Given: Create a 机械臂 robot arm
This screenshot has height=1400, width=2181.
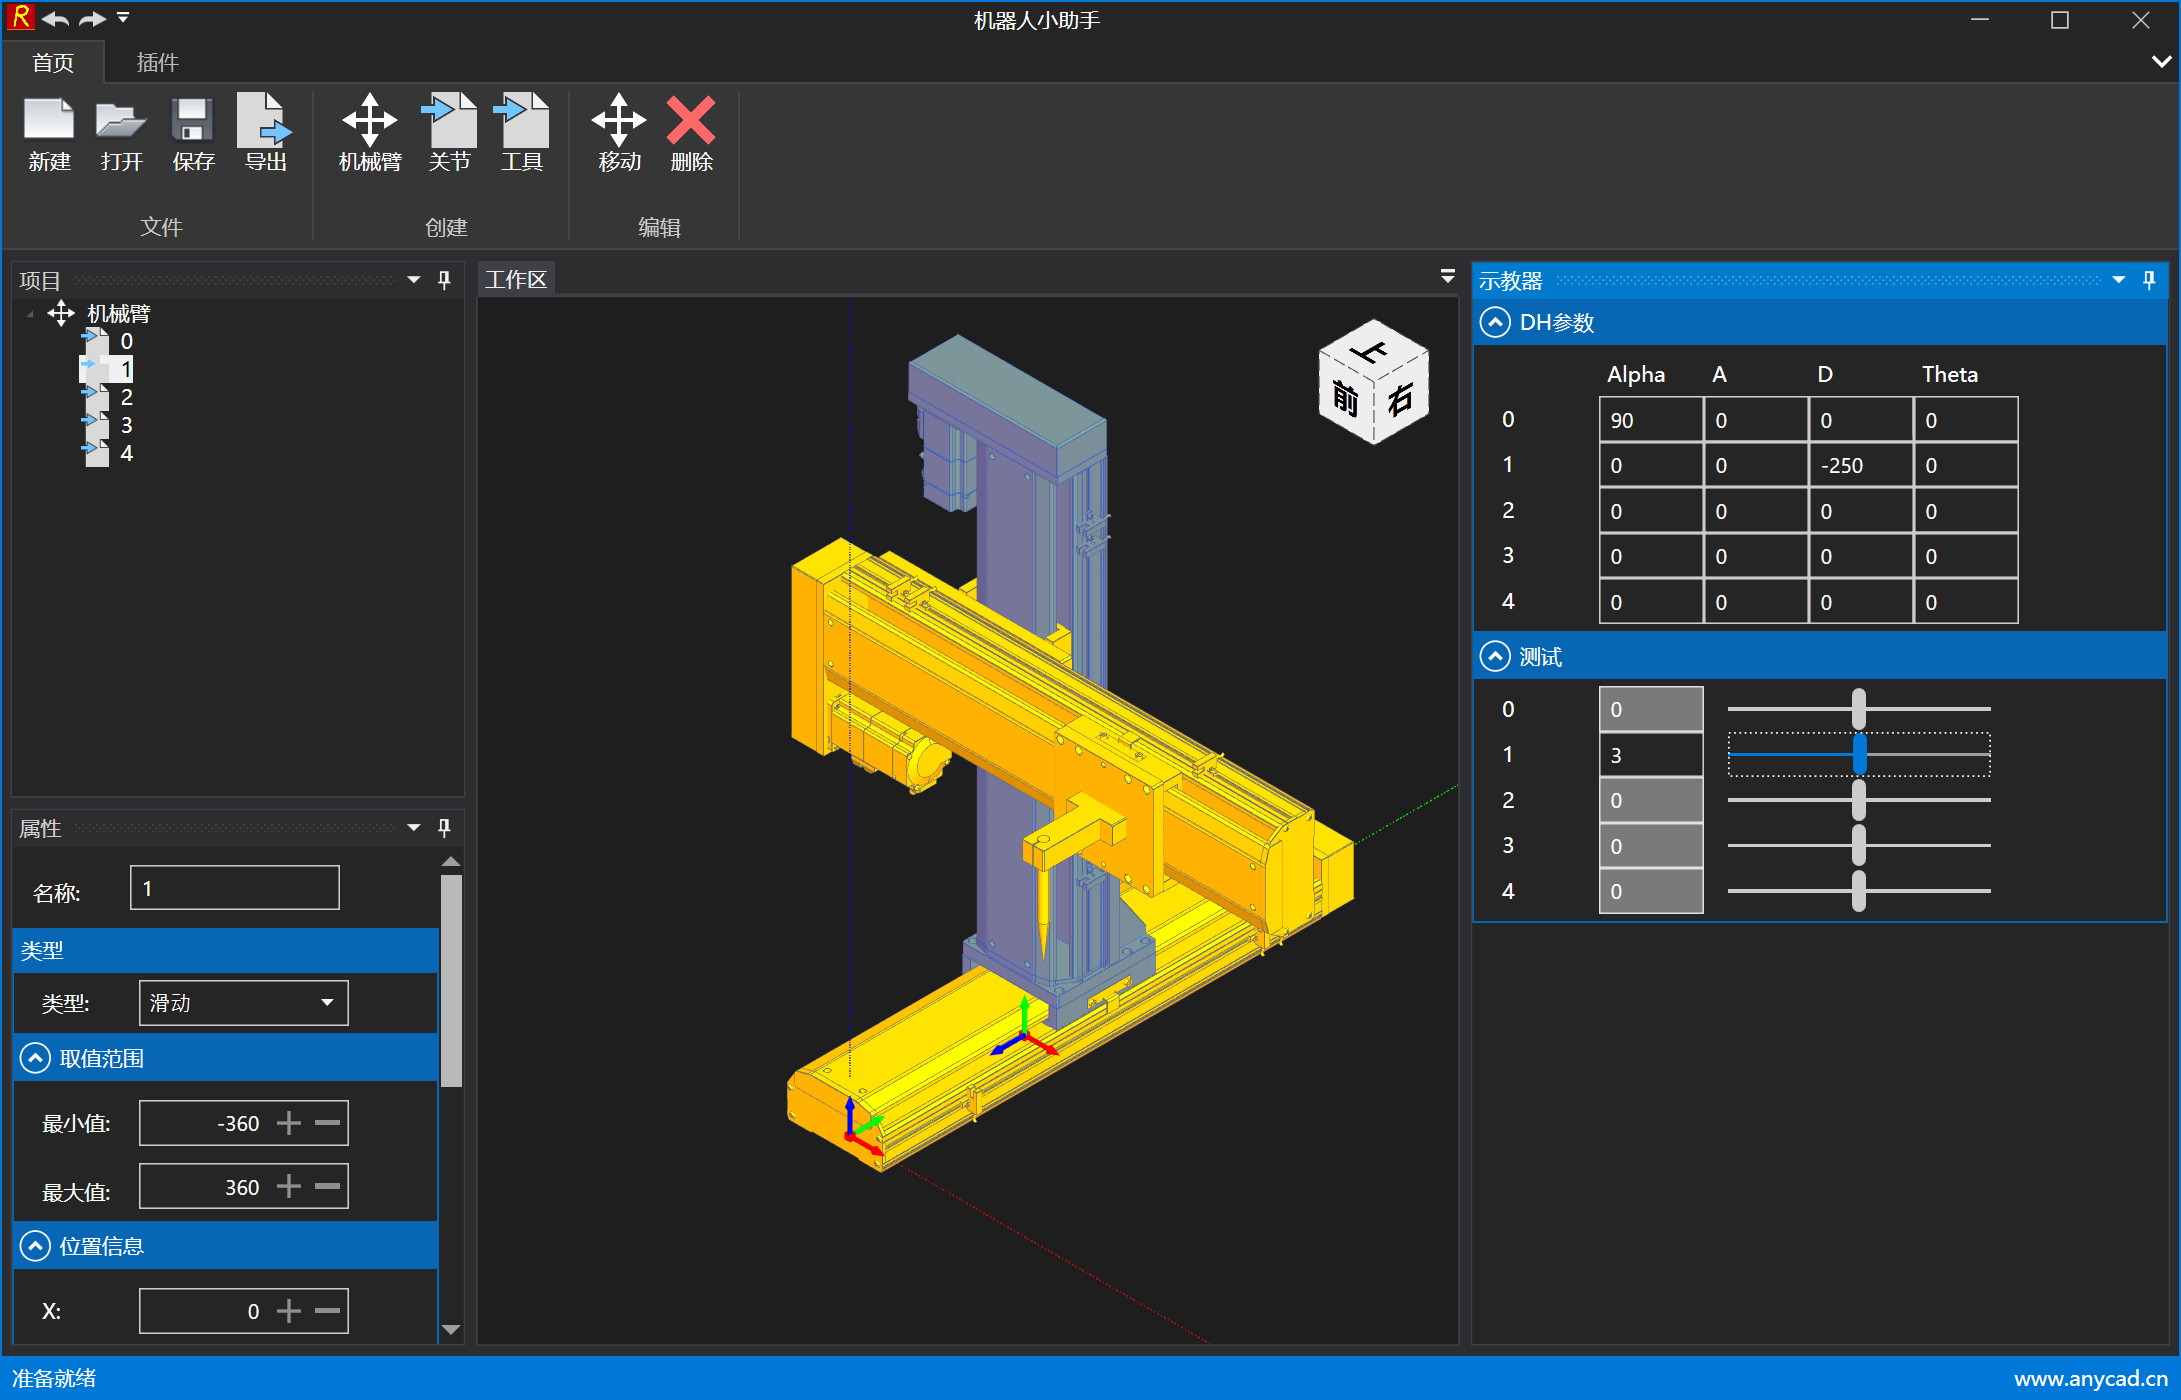Looking at the screenshot, I should click(x=369, y=121).
